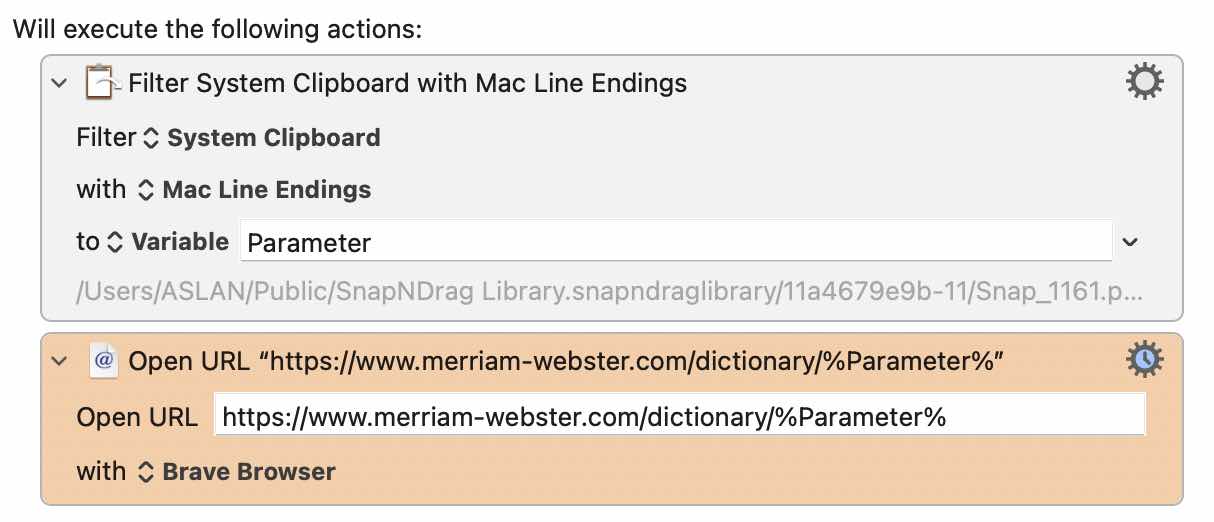Click the "Filter" label before System Clipboard
The width and height of the screenshot is (1214, 522).
coord(106,137)
